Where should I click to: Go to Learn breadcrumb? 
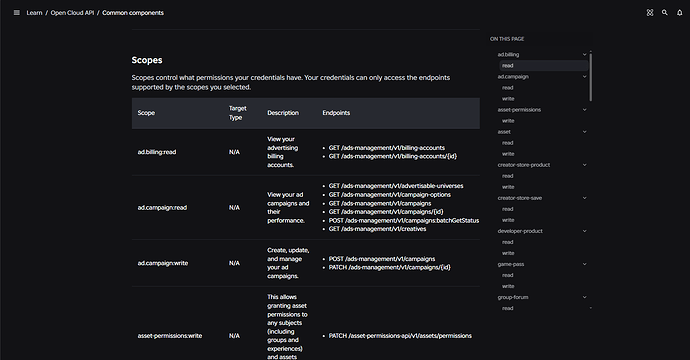[x=34, y=13]
